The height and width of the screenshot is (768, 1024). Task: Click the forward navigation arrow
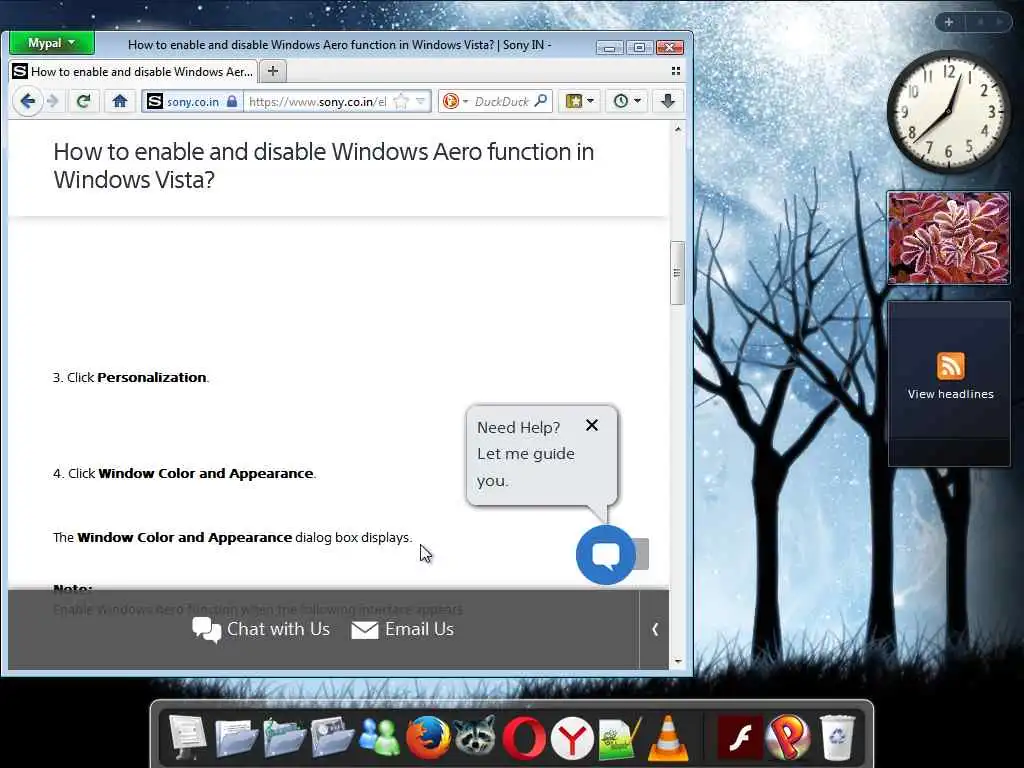pos(54,102)
